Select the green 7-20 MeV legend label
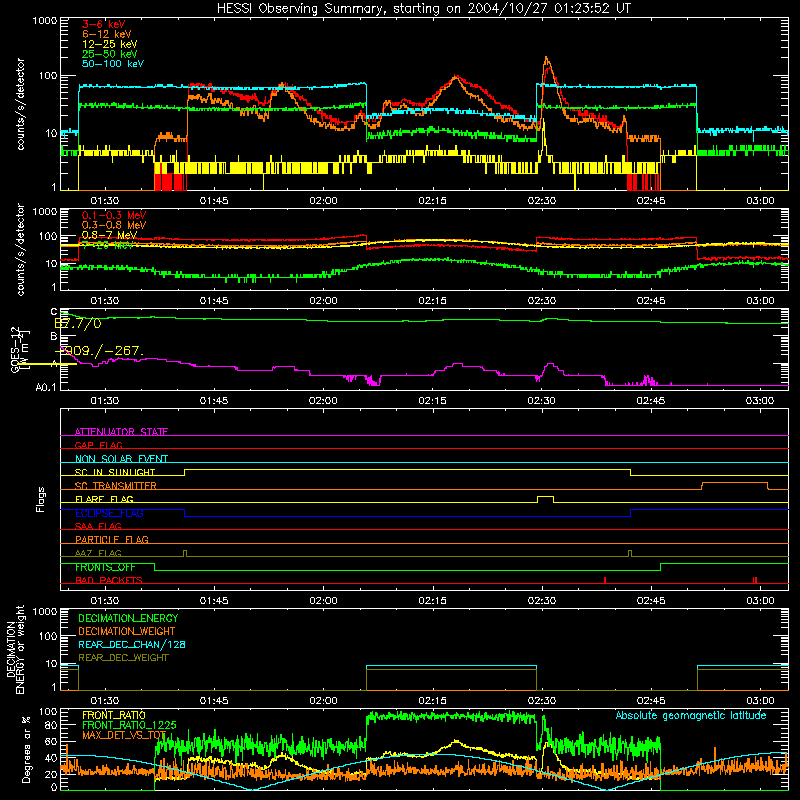This screenshot has width=800, height=800. pos(108,245)
